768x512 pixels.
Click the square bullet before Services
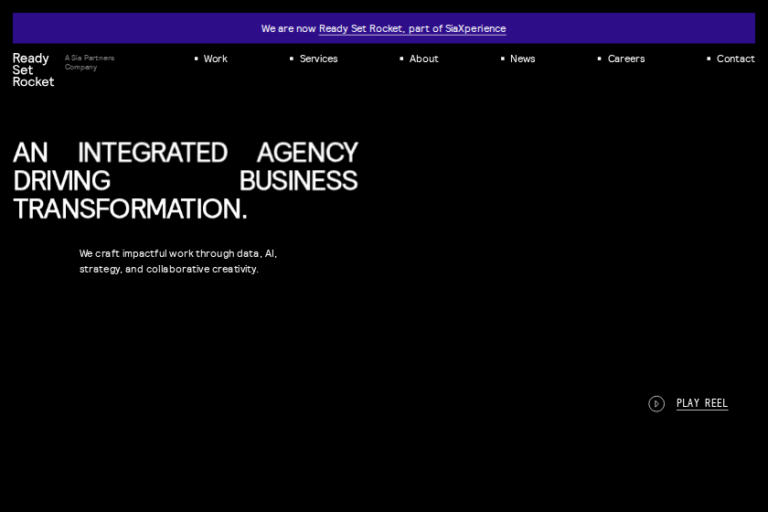(x=292, y=59)
